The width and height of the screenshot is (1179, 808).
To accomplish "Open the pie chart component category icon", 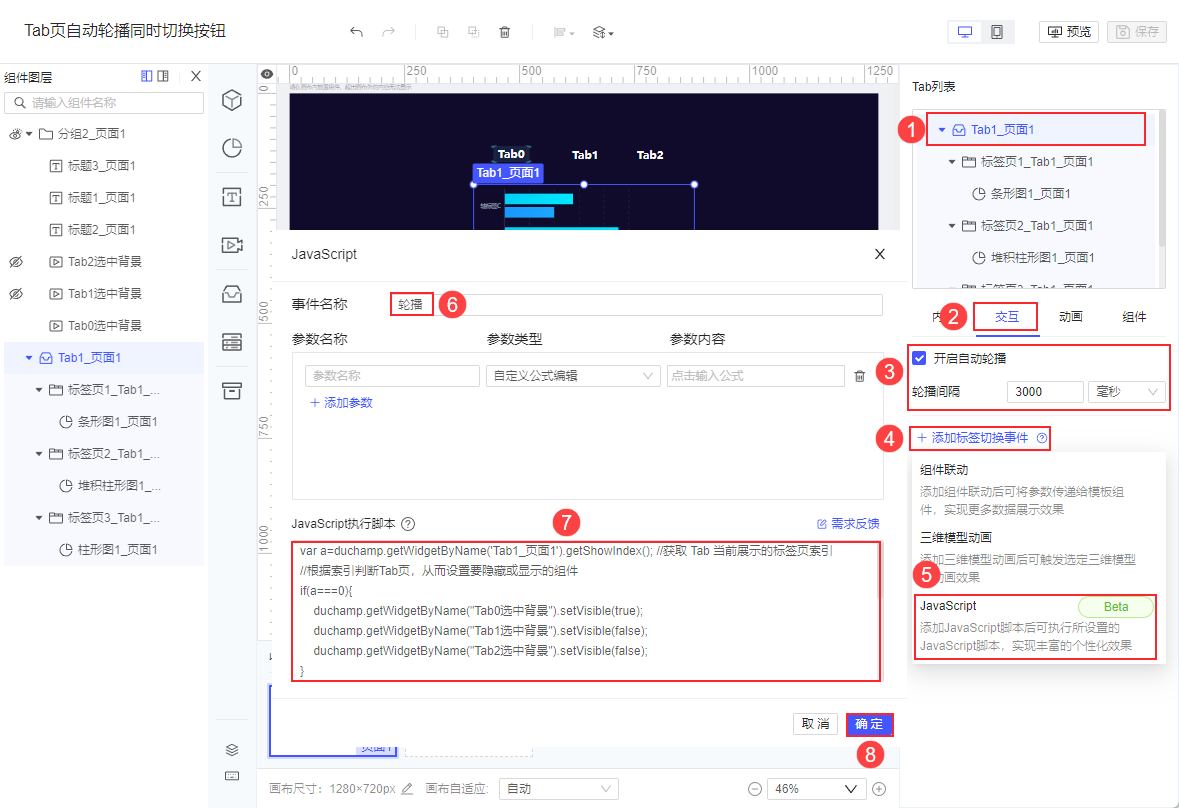I will [x=232, y=148].
